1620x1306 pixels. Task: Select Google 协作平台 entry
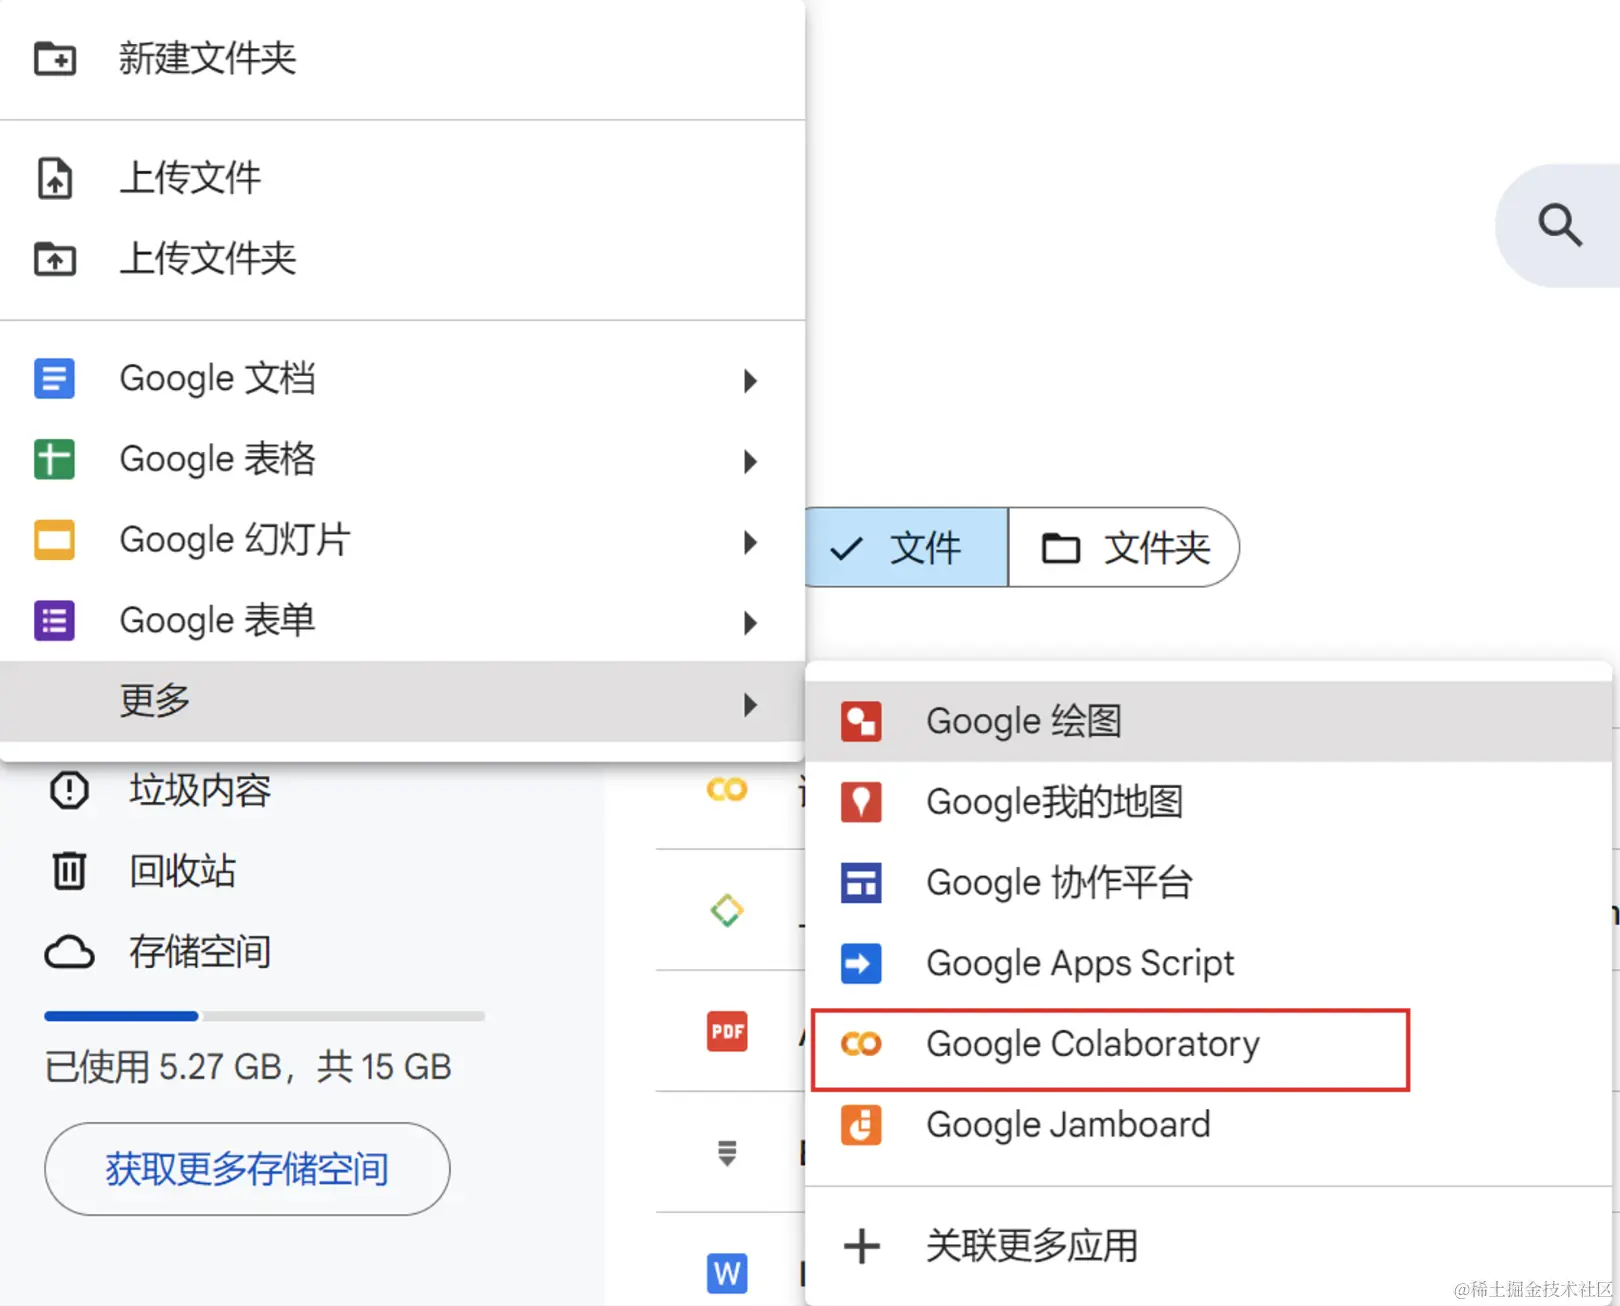click(1209, 883)
